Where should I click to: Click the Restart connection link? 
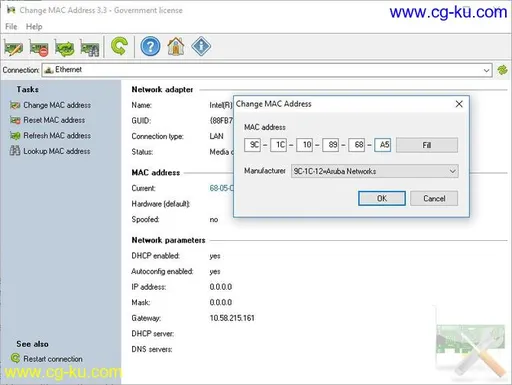point(53,359)
